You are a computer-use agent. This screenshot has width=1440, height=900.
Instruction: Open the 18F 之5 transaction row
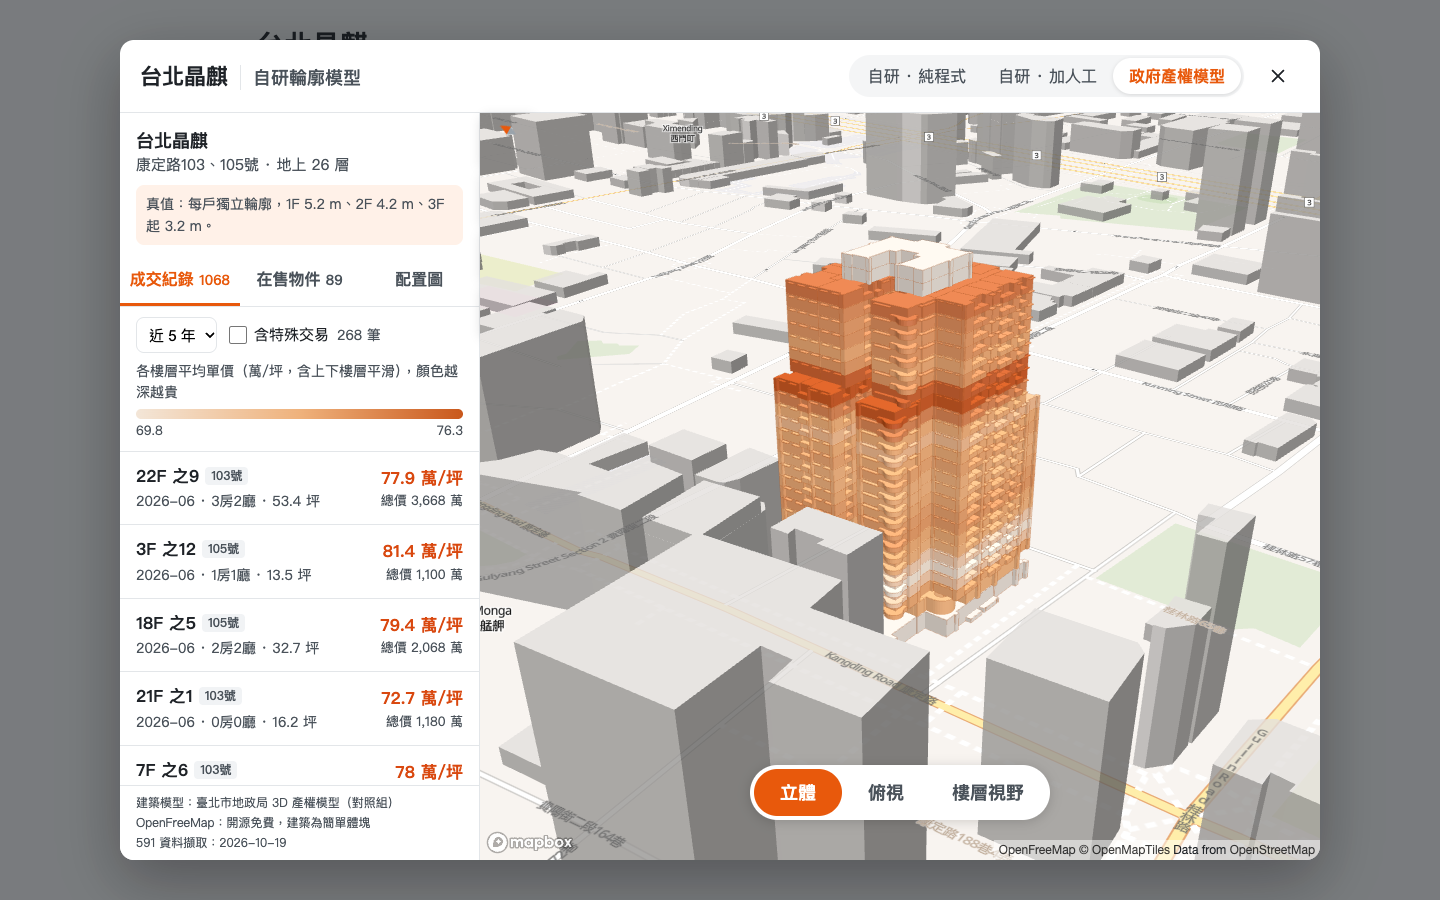299,635
